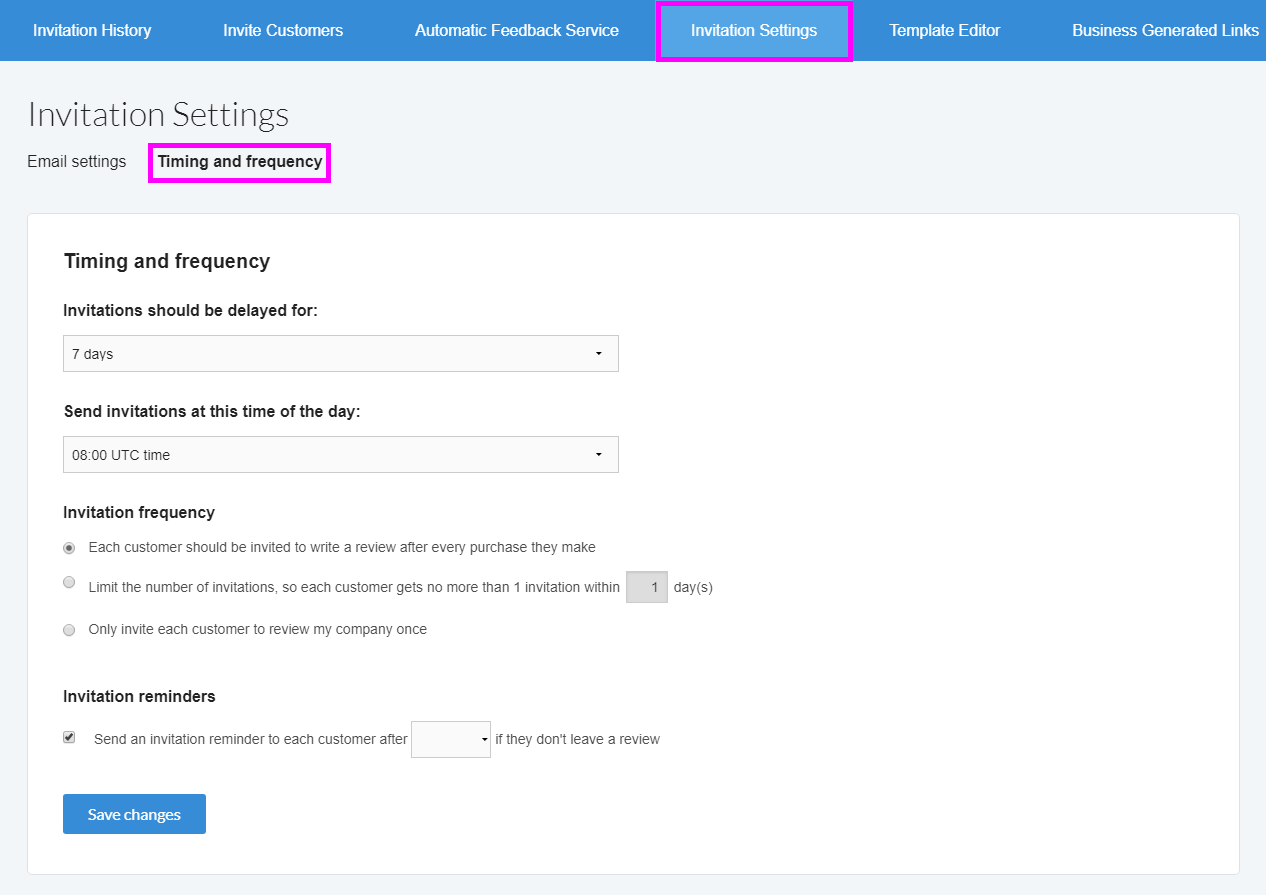The image size is (1266, 895).
Task: Click the 'Invitation reminders' section label
Action: coord(139,696)
